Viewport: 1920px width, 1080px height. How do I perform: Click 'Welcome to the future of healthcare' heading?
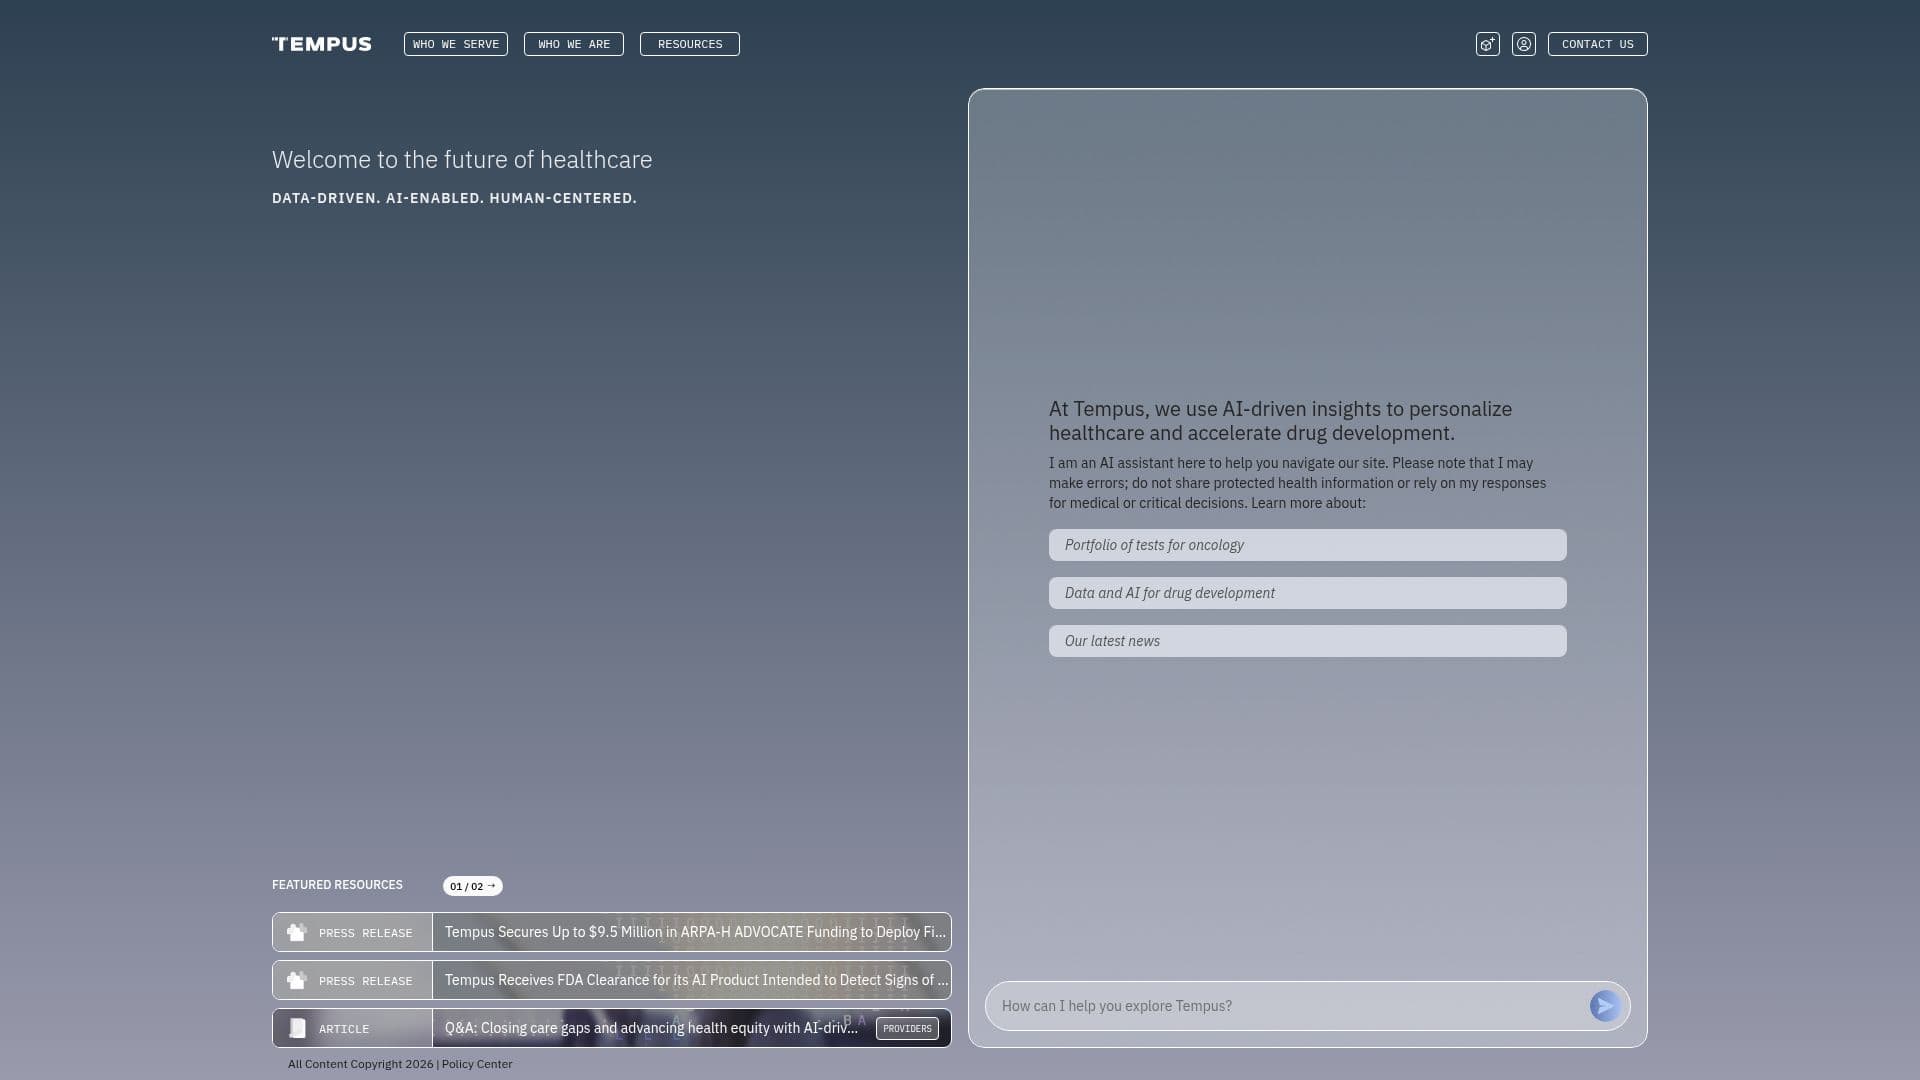(462, 160)
